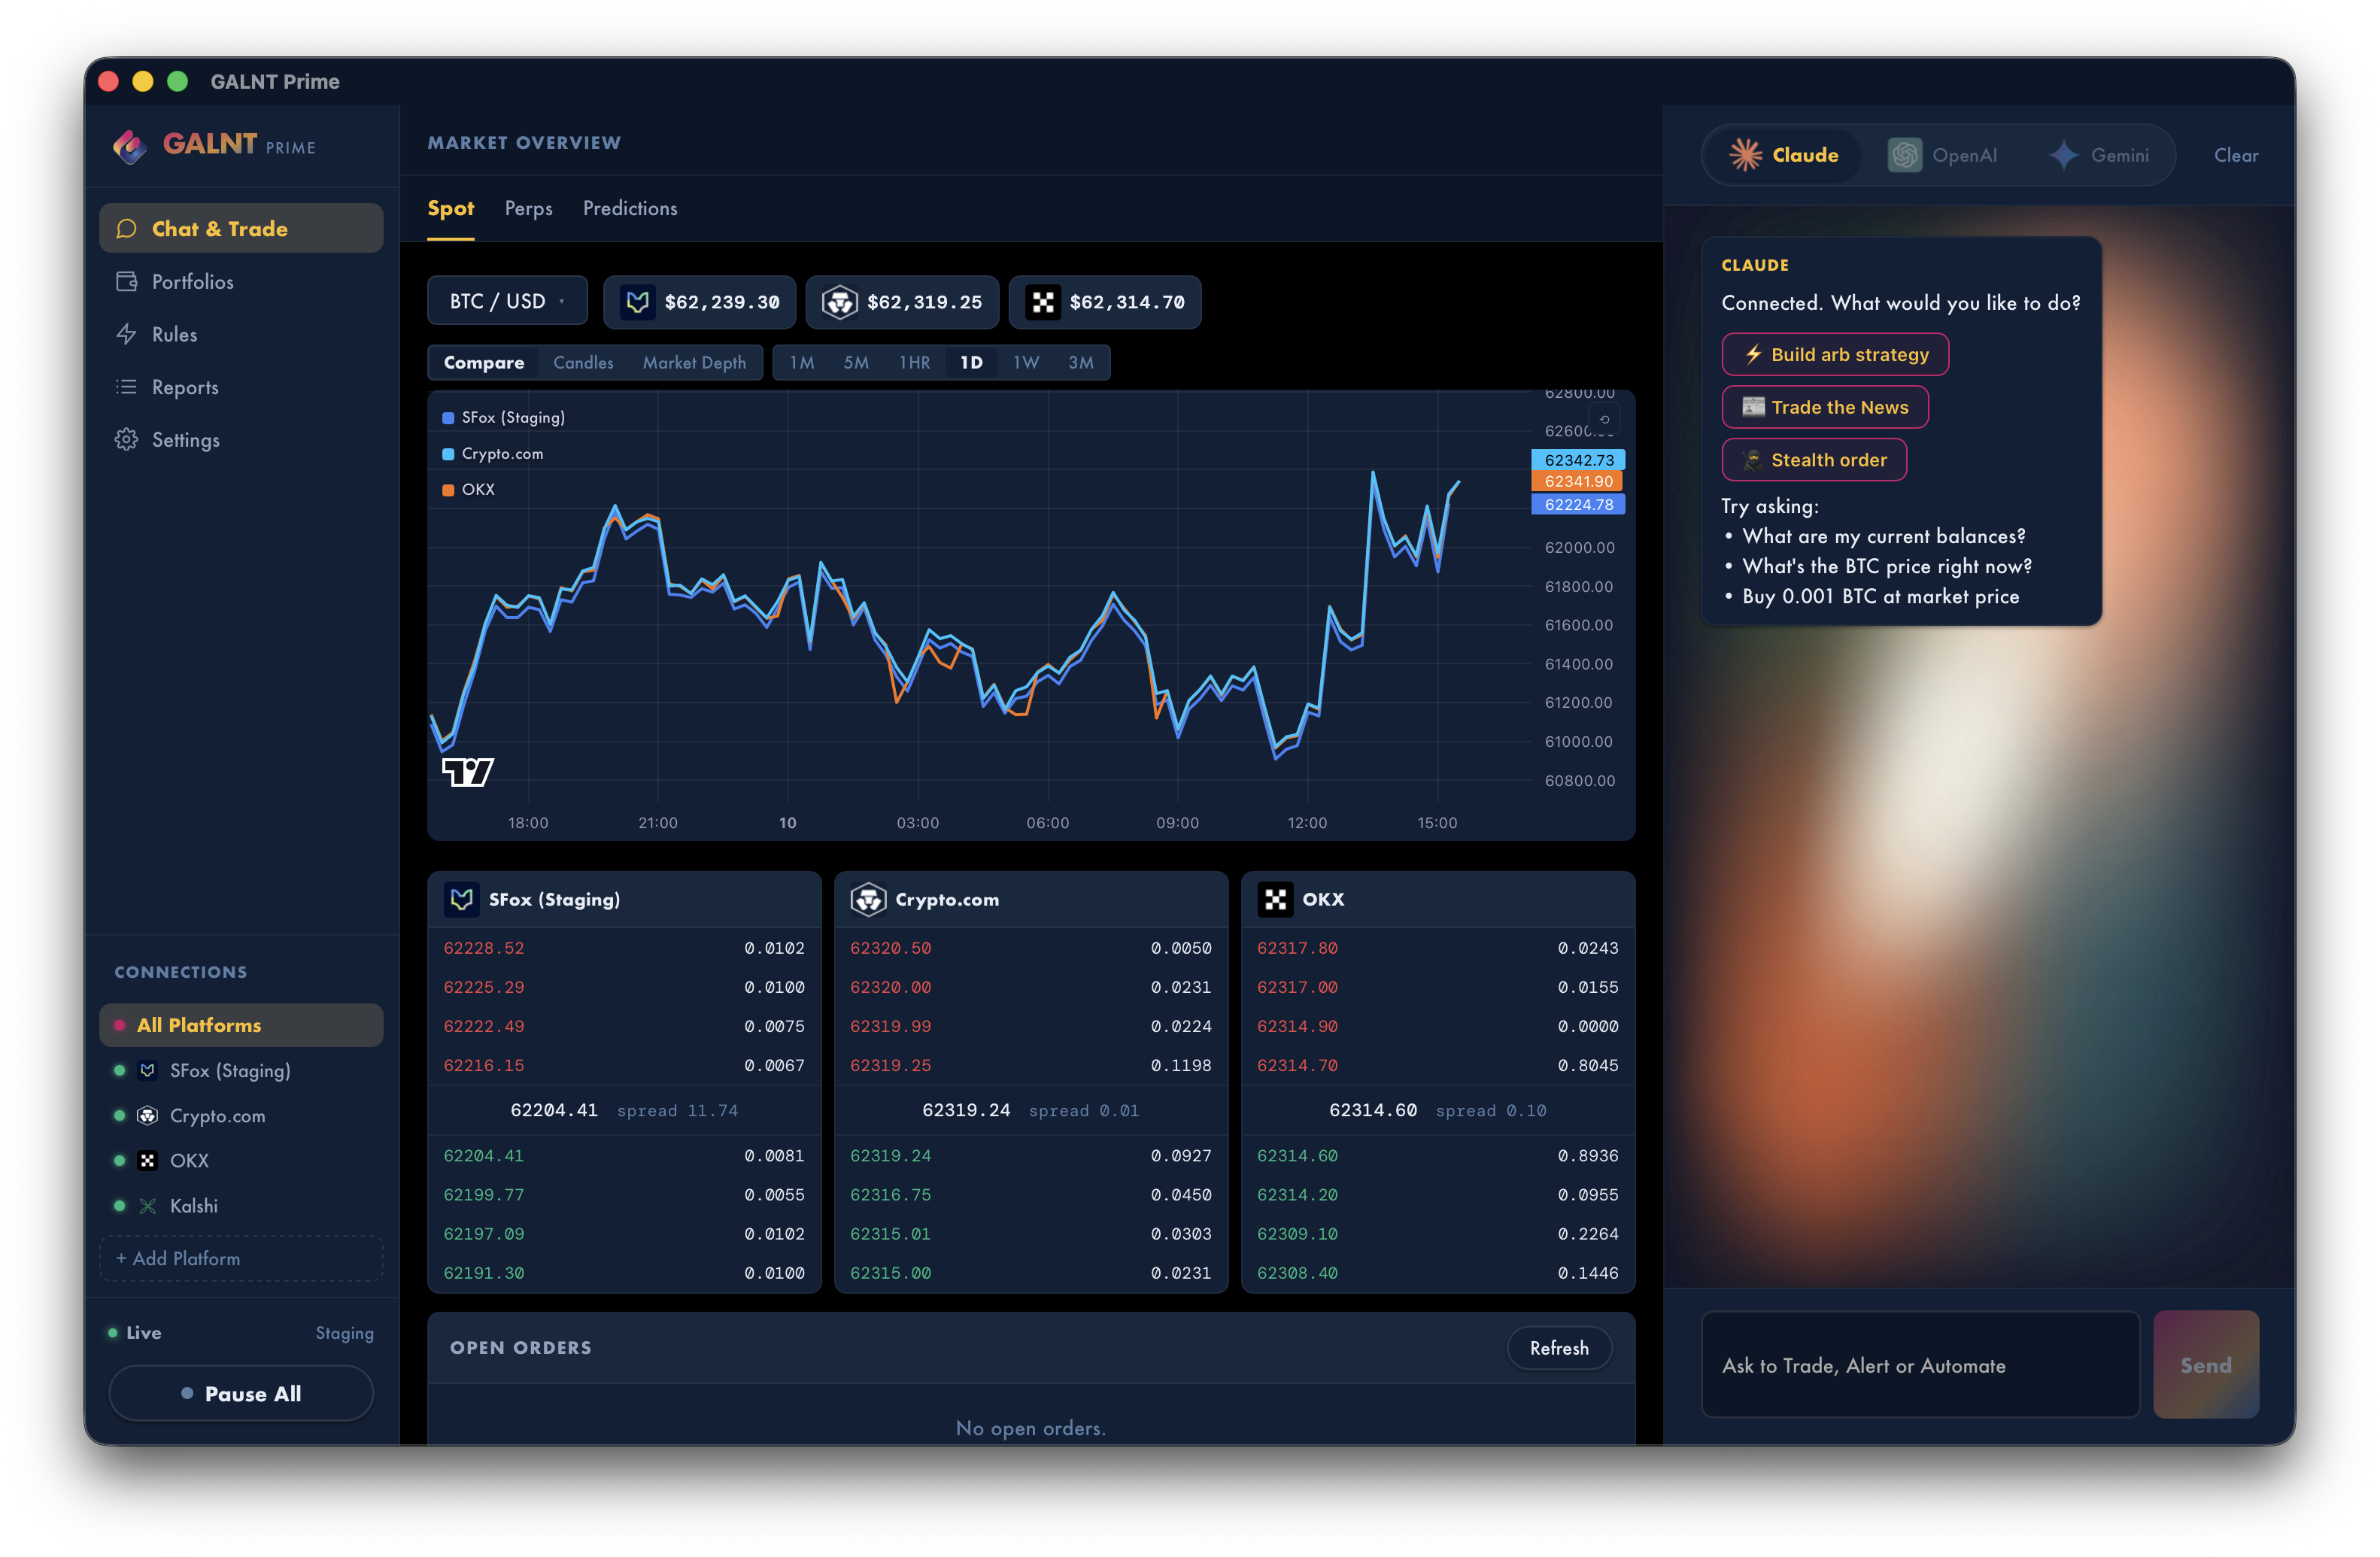Click the SFox (Staging) blue legend swatch
The image size is (2380, 1557).
pyautogui.click(x=448, y=418)
